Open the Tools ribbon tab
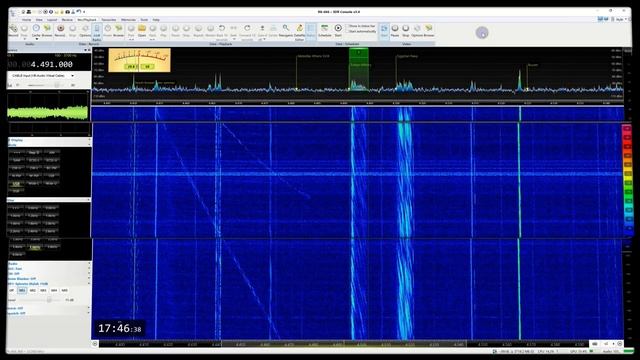The image size is (640, 360). (144, 20)
